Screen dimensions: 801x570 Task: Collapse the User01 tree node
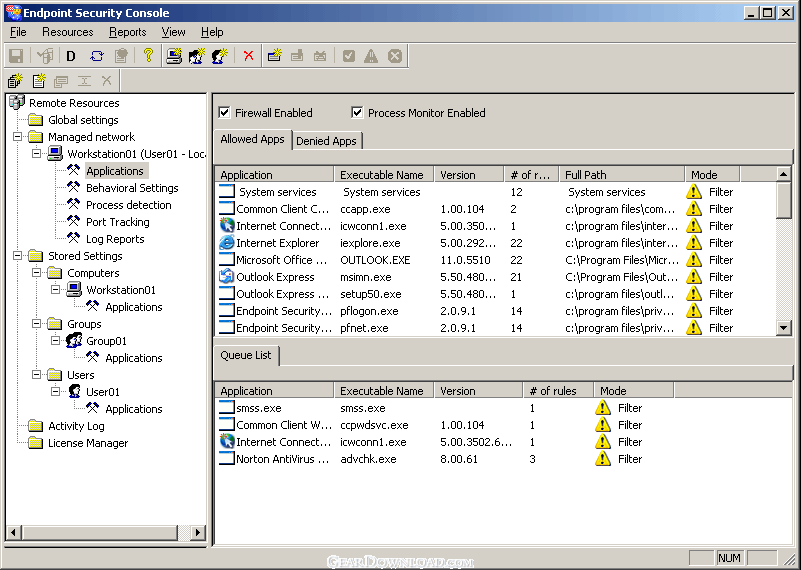[56, 392]
